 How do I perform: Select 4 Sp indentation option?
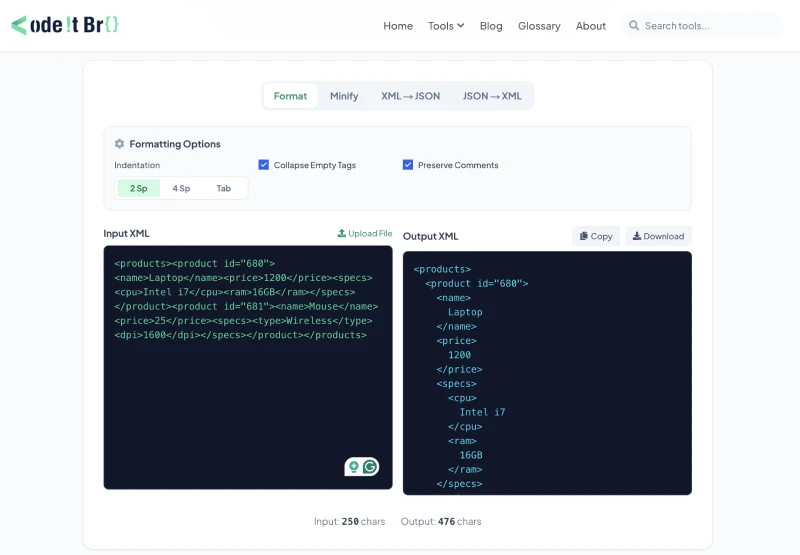[x=181, y=188]
